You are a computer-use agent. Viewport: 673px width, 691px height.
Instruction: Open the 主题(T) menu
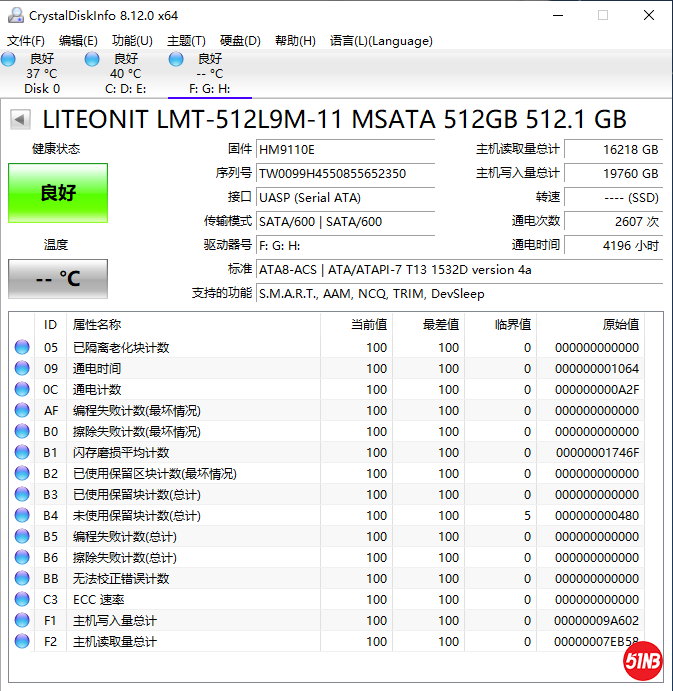point(186,41)
